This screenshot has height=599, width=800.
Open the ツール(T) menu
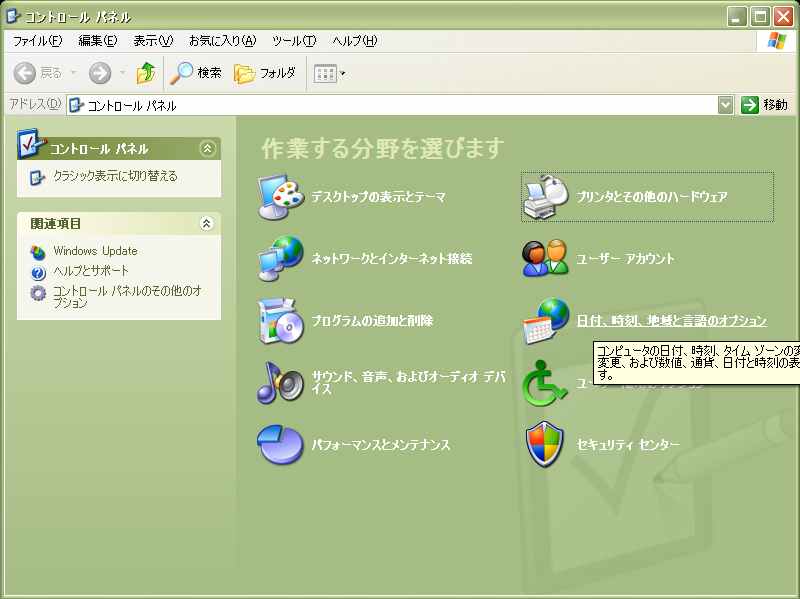(x=294, y=41)
